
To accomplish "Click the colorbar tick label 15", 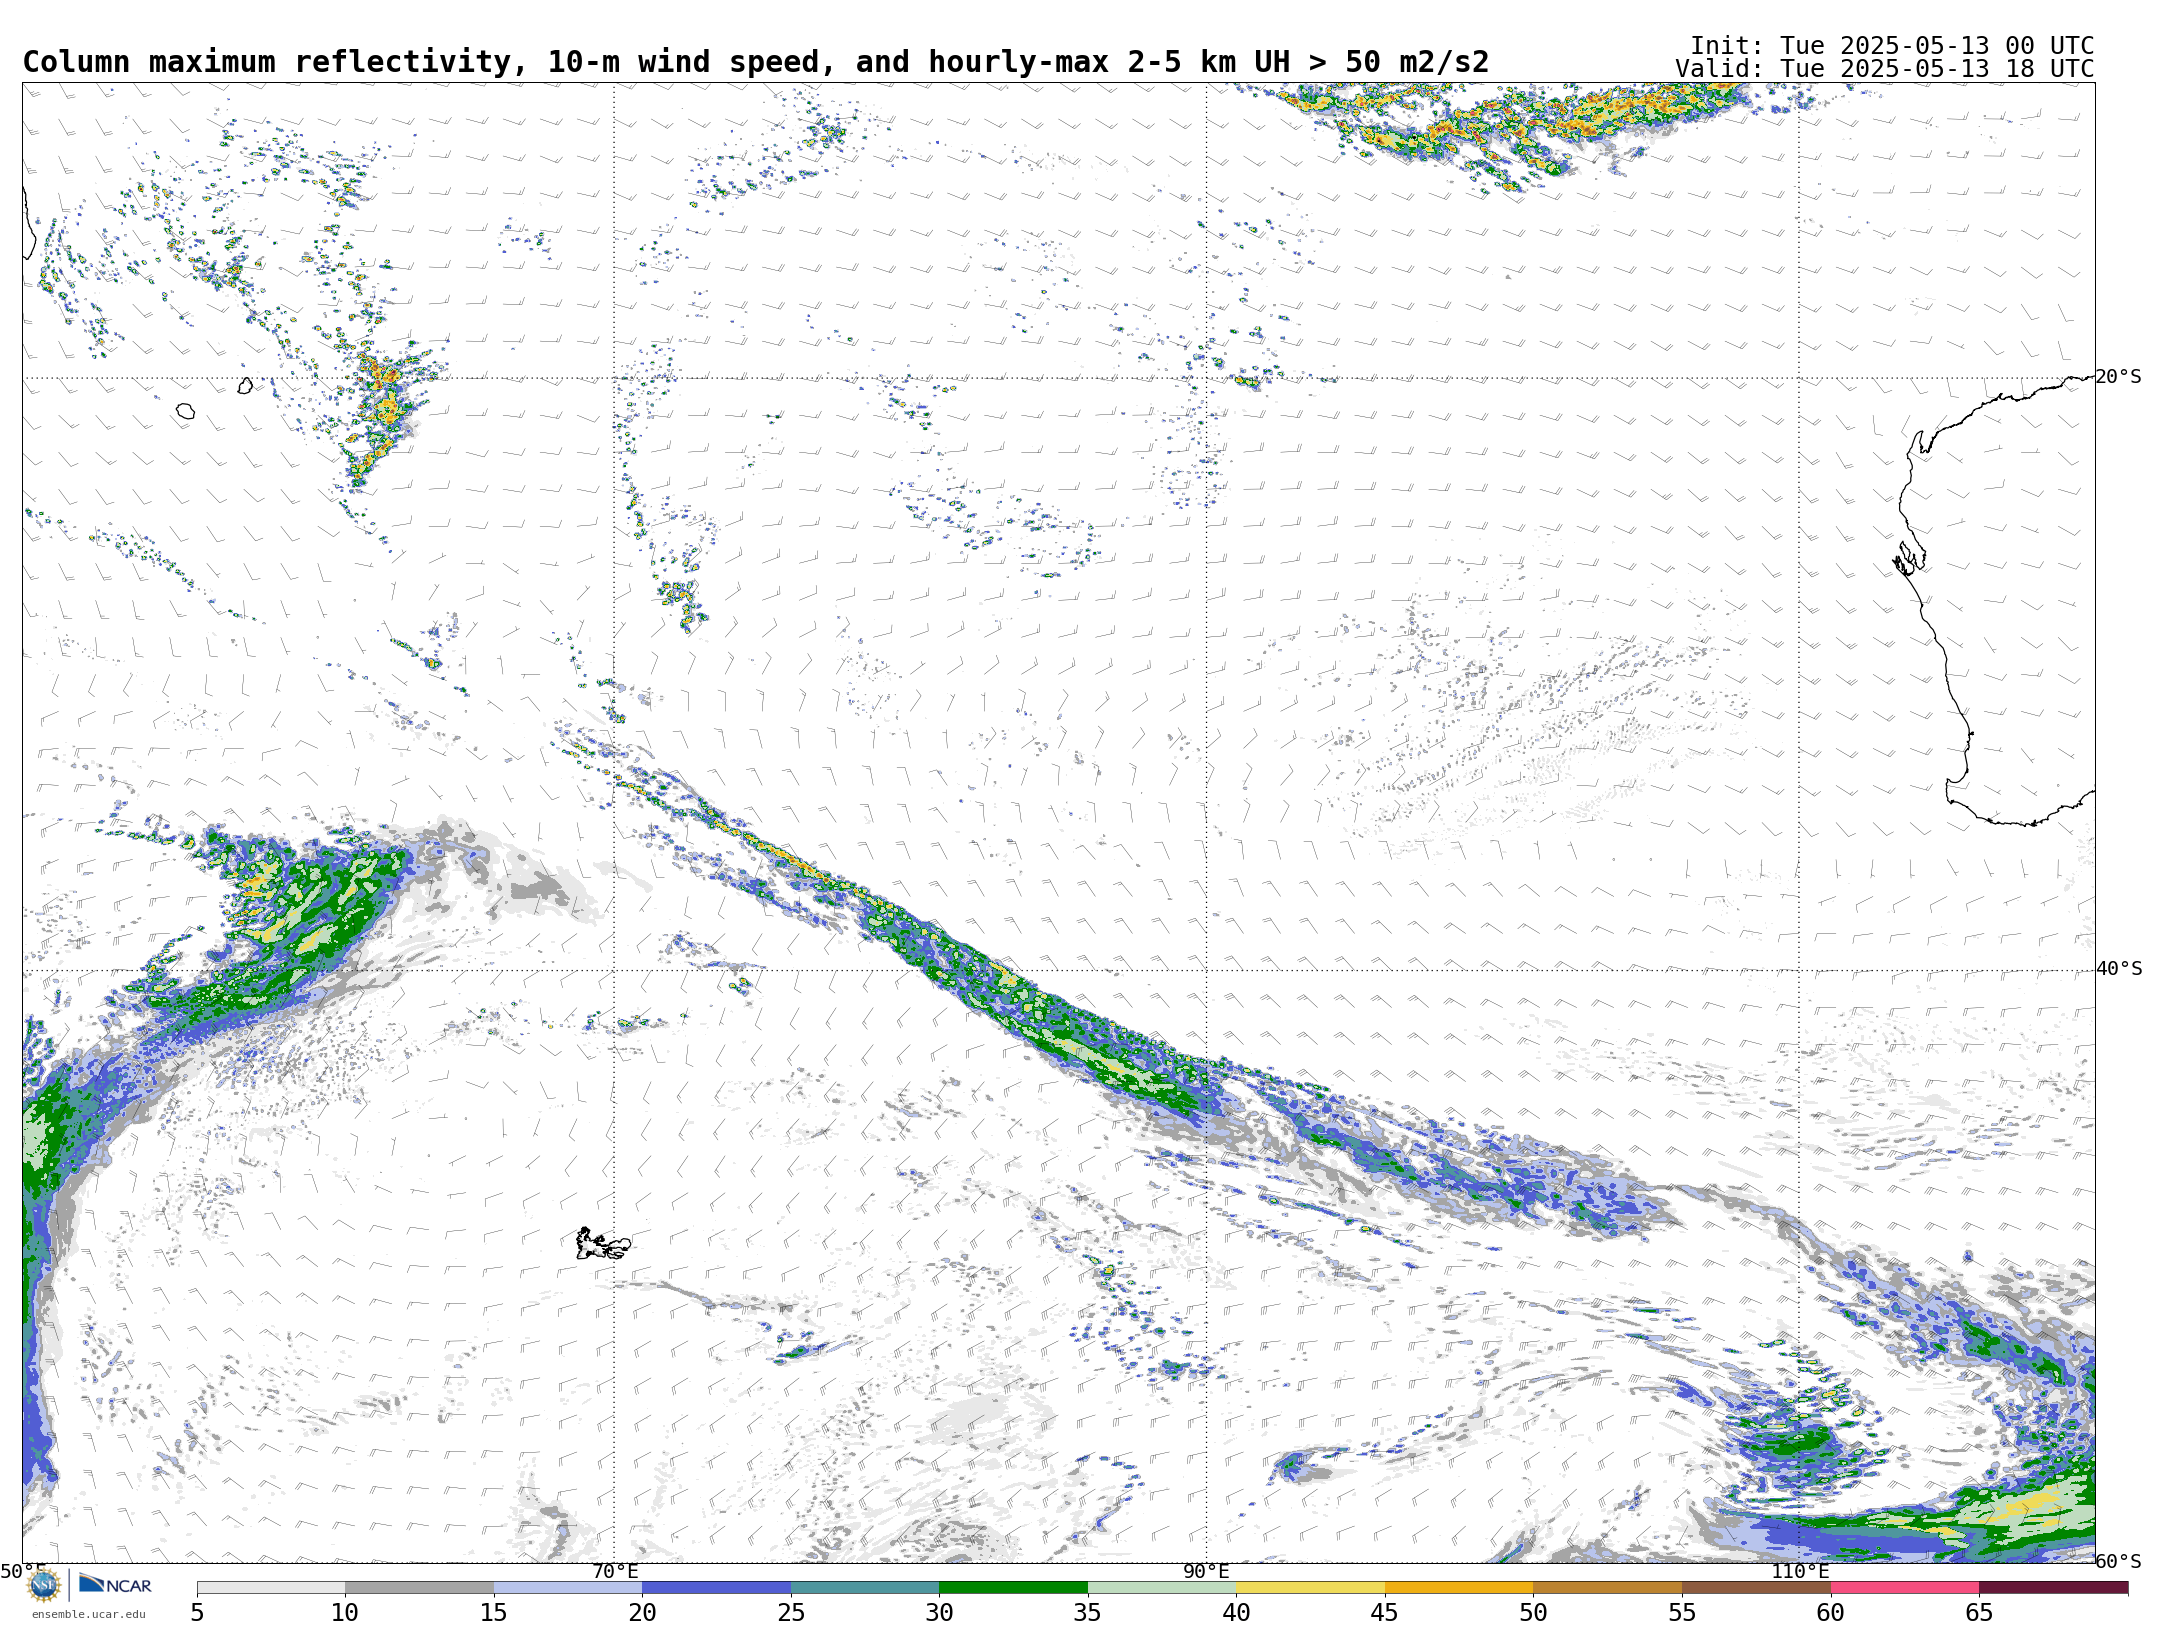I will tap(494, 1612).
